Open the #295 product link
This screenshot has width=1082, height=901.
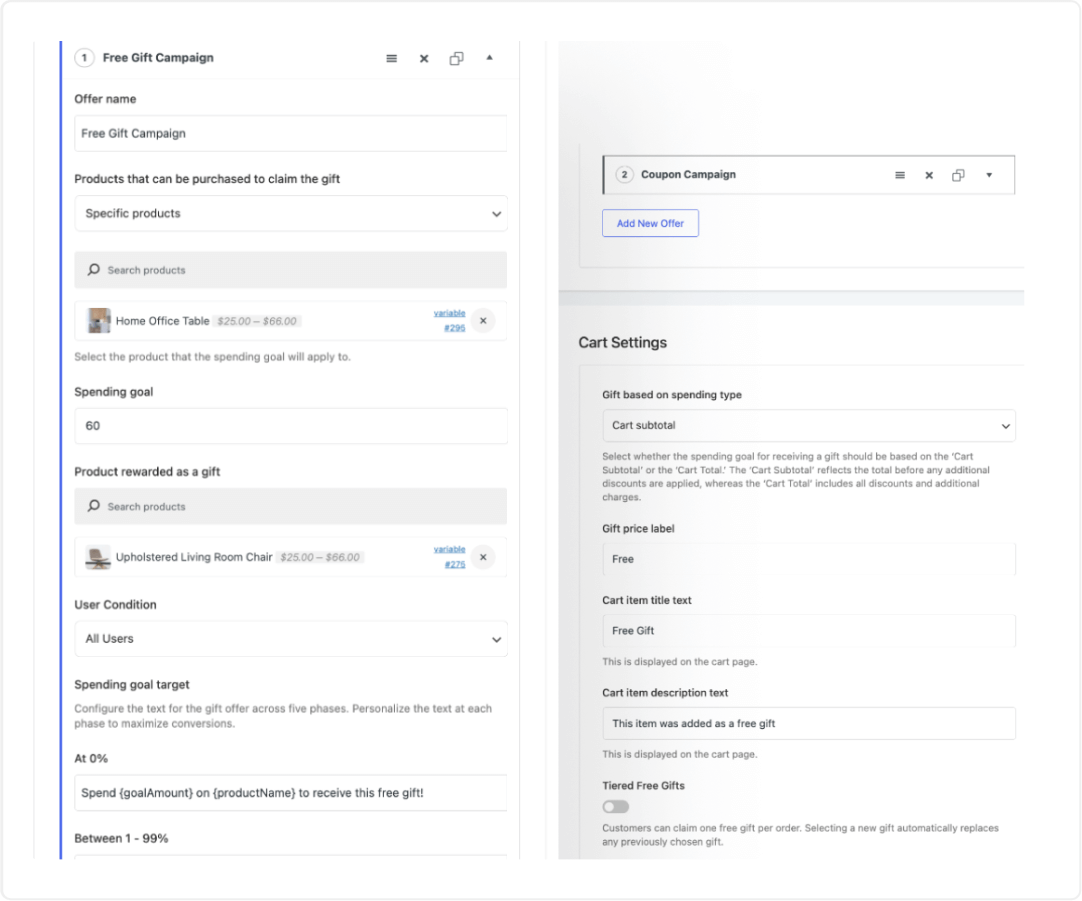click(454, 328)
